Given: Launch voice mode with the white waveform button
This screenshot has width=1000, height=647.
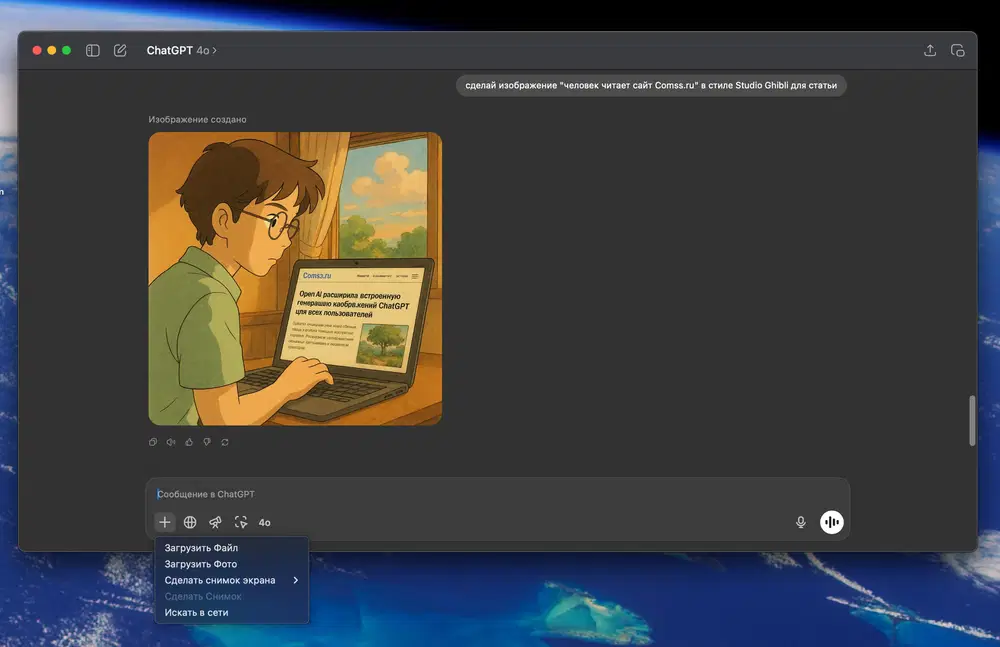Looking at the screenshot, I should (832, 522).
